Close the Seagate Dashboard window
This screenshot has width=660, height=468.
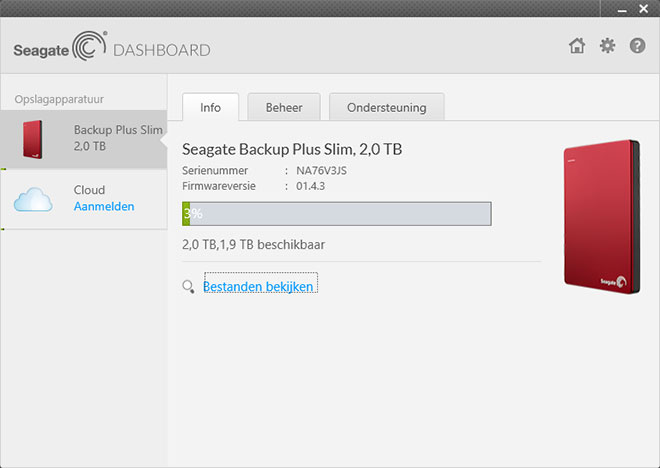(x=644, y=8)
